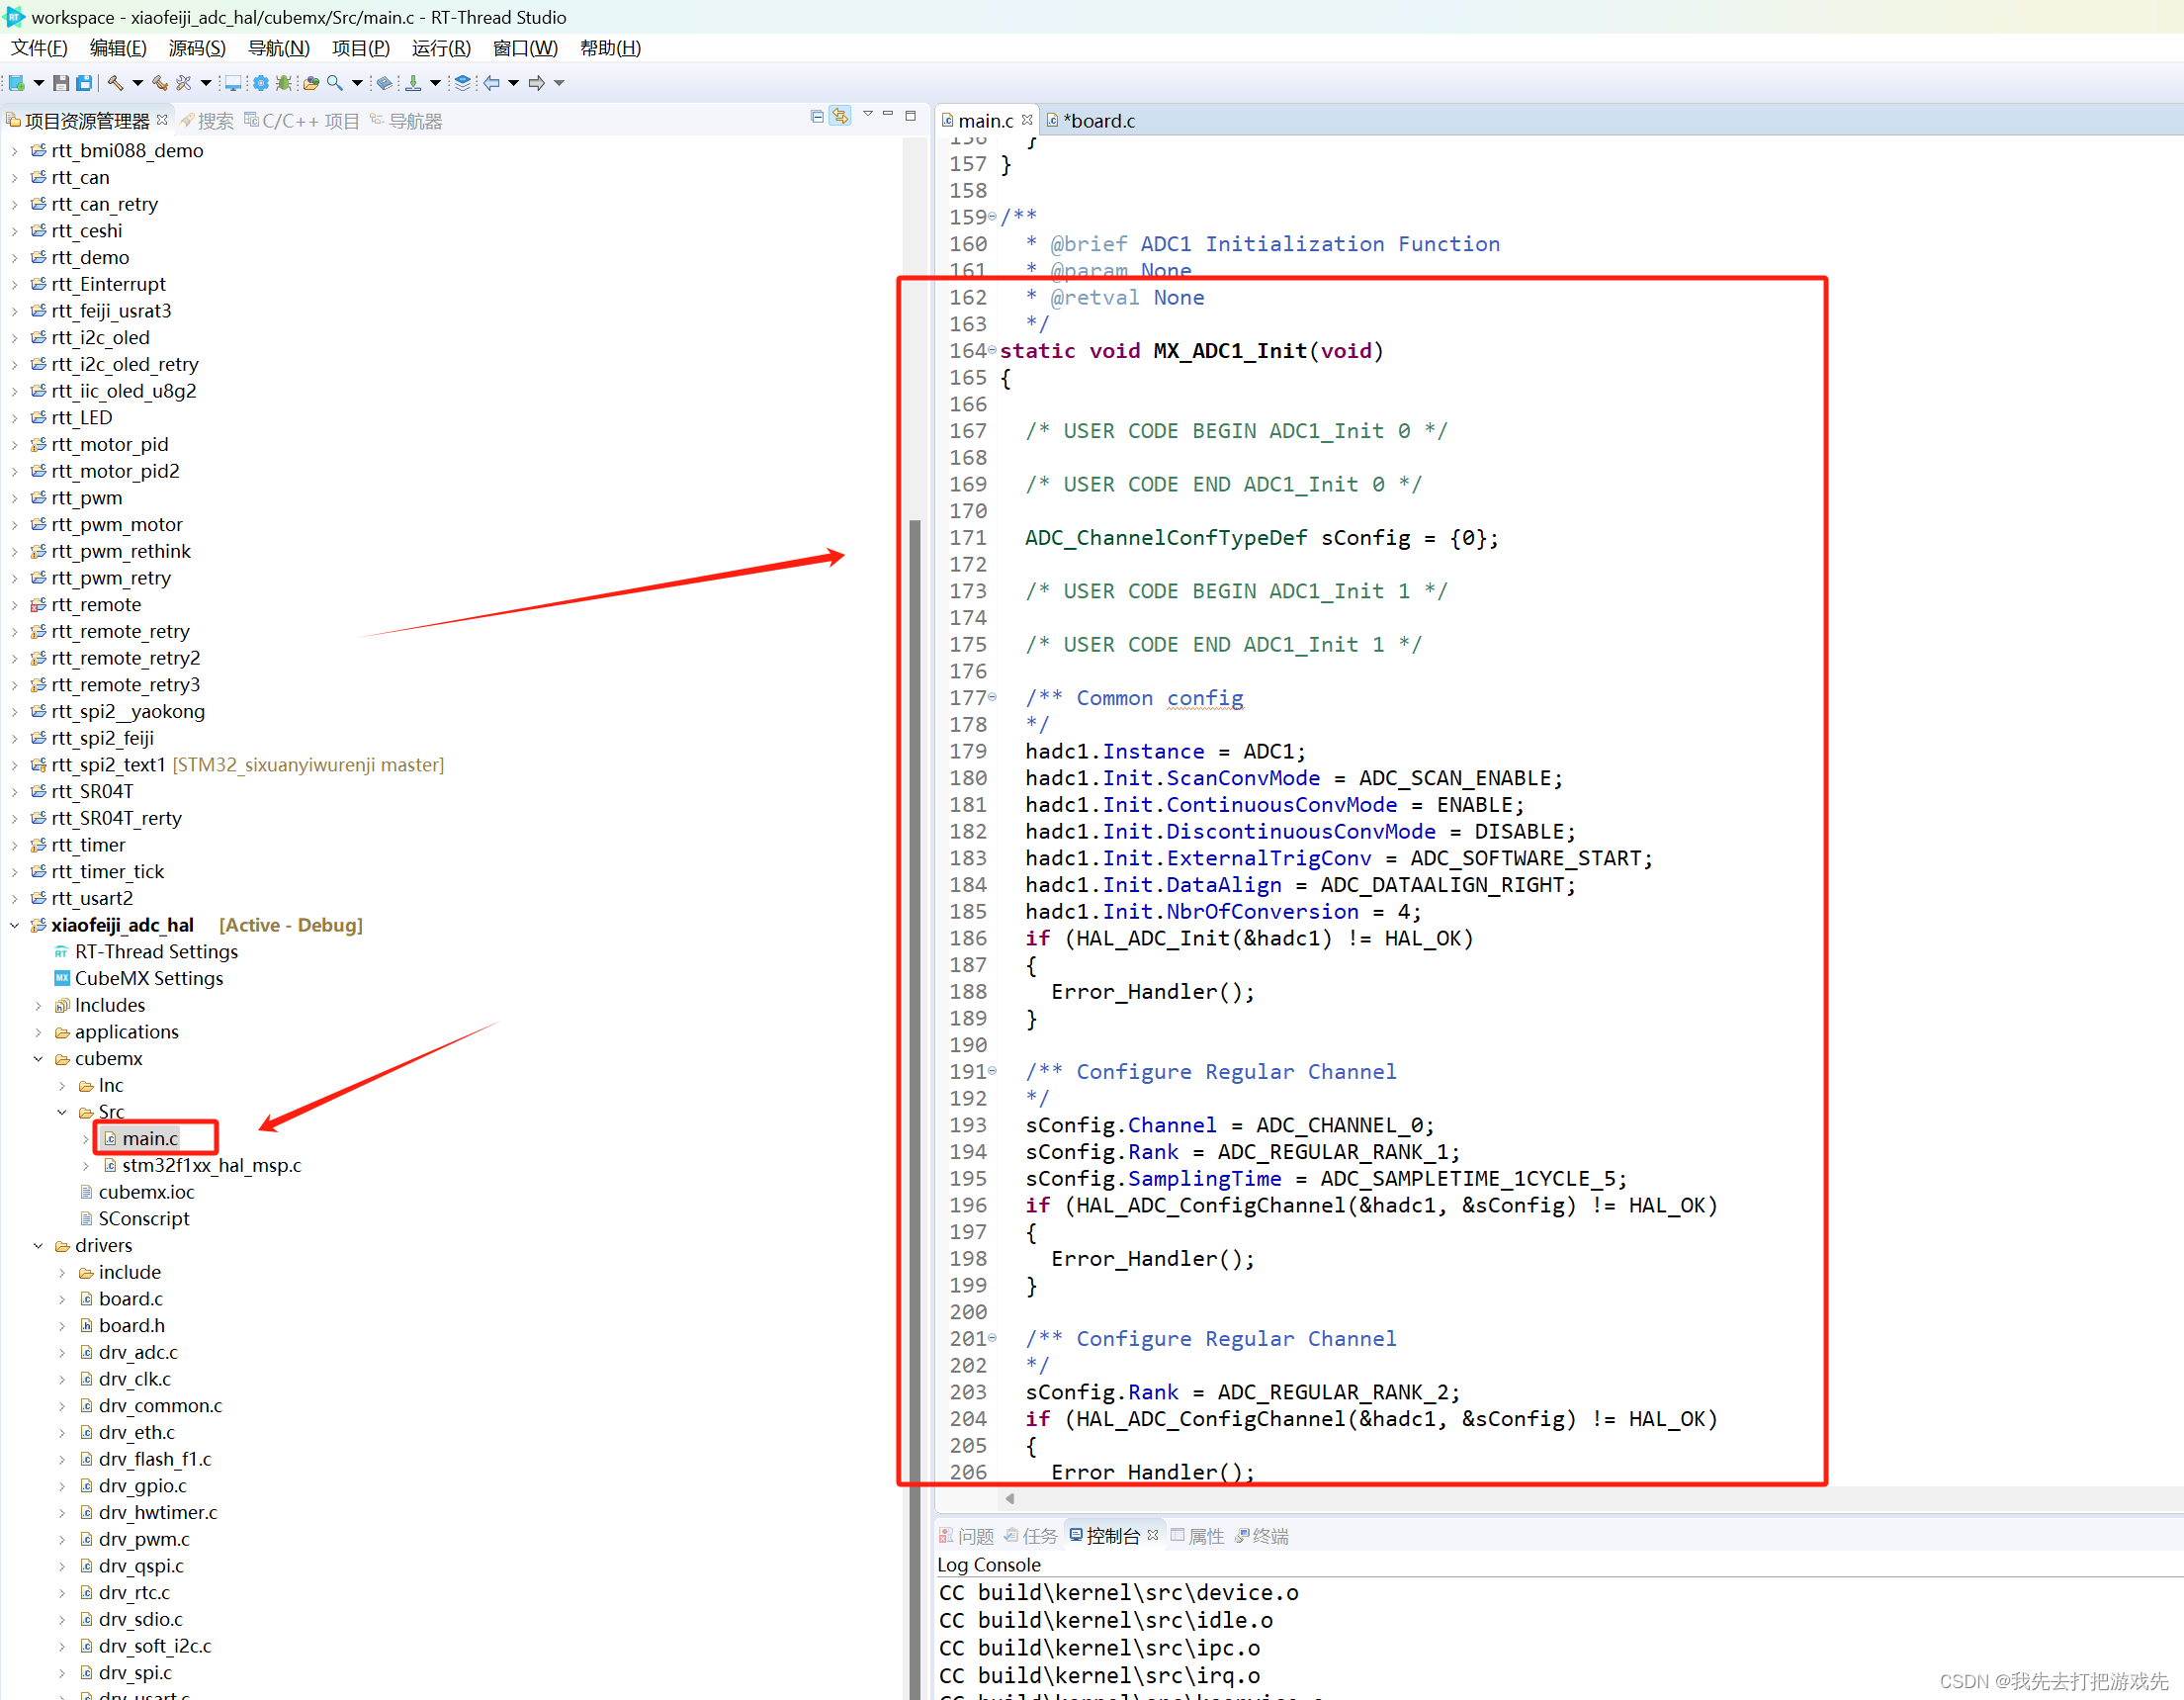
Task: Open the blue book documentation icon
Action: click(384, 83)
